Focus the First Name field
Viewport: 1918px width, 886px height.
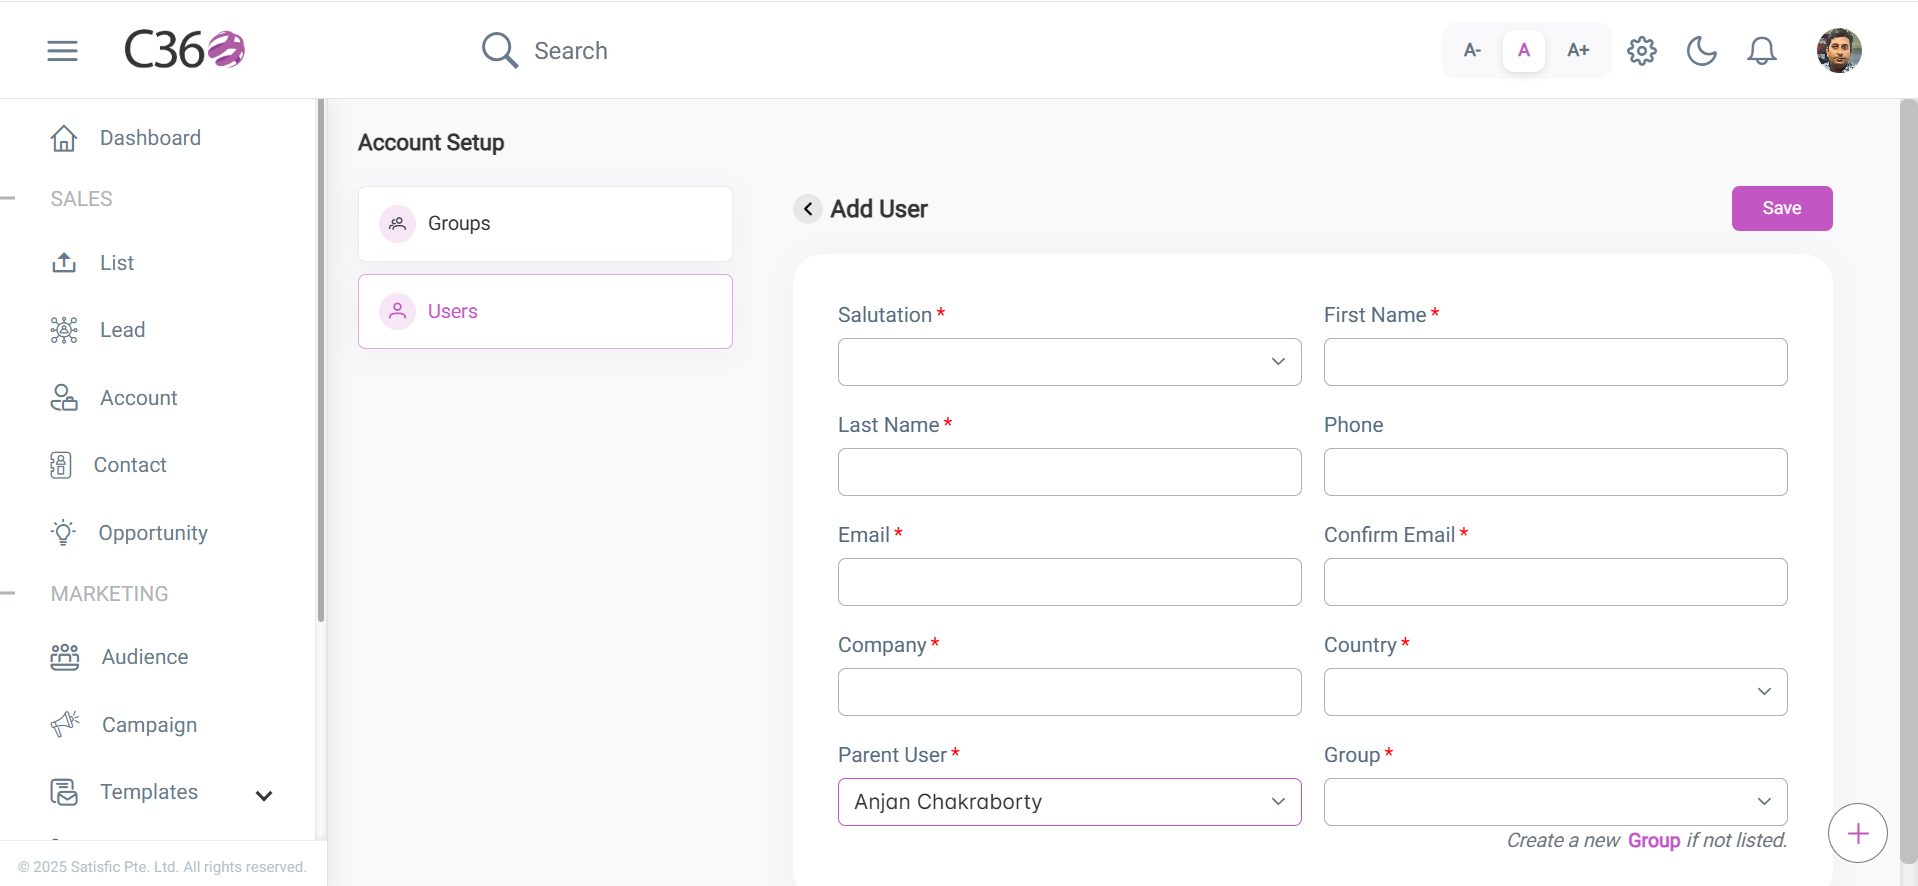(x=1555, y=362)
